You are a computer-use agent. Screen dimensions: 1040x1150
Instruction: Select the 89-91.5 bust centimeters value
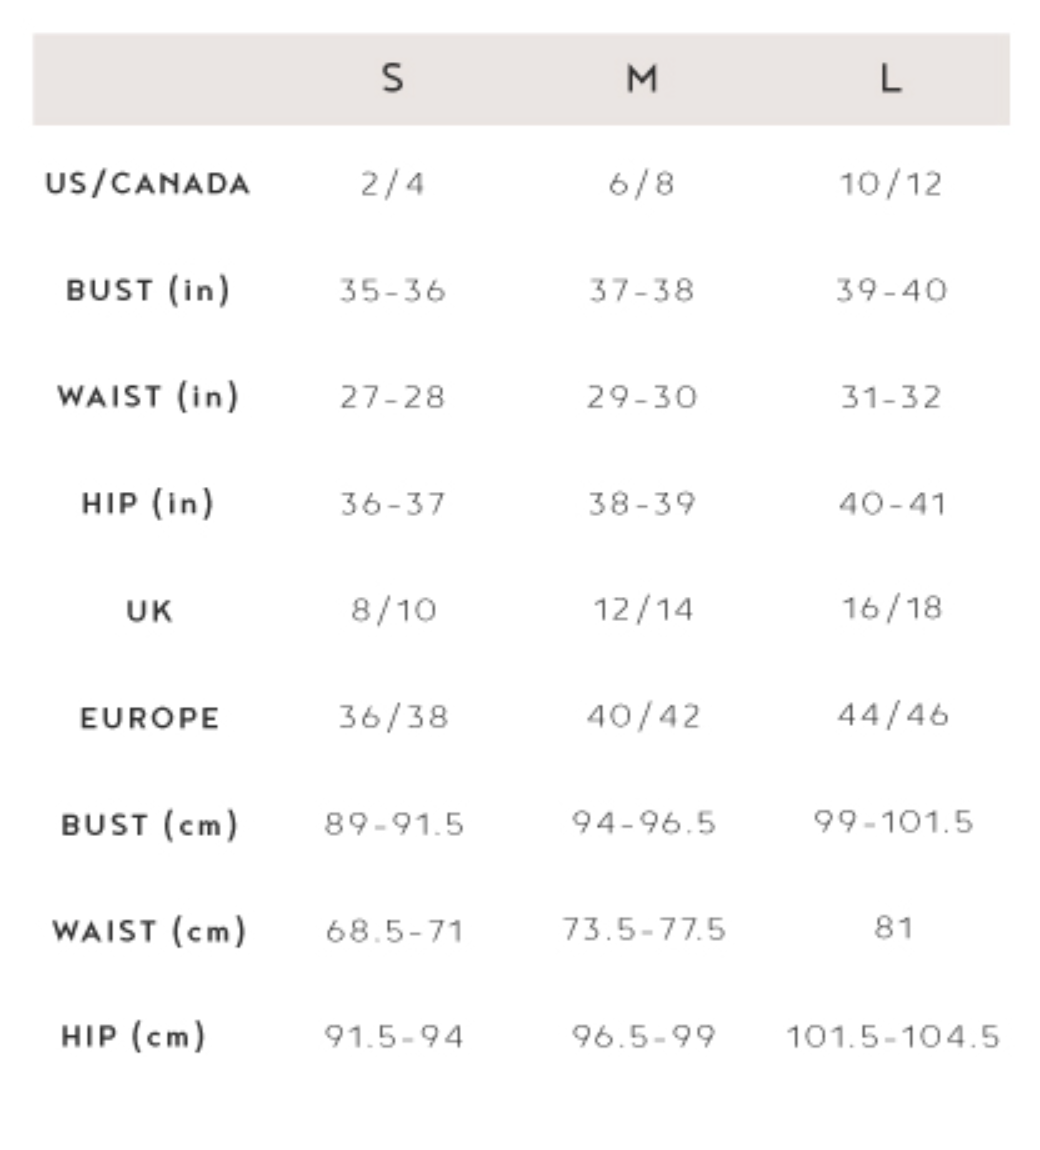[x=394, y=824]
